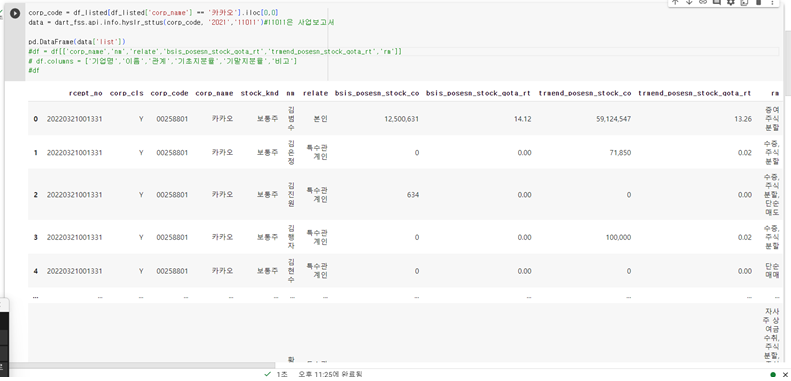The width and height of the screenshot is (791, 381).
Task: Click the 13.26 ratio cell
Action: click(744, 119)
